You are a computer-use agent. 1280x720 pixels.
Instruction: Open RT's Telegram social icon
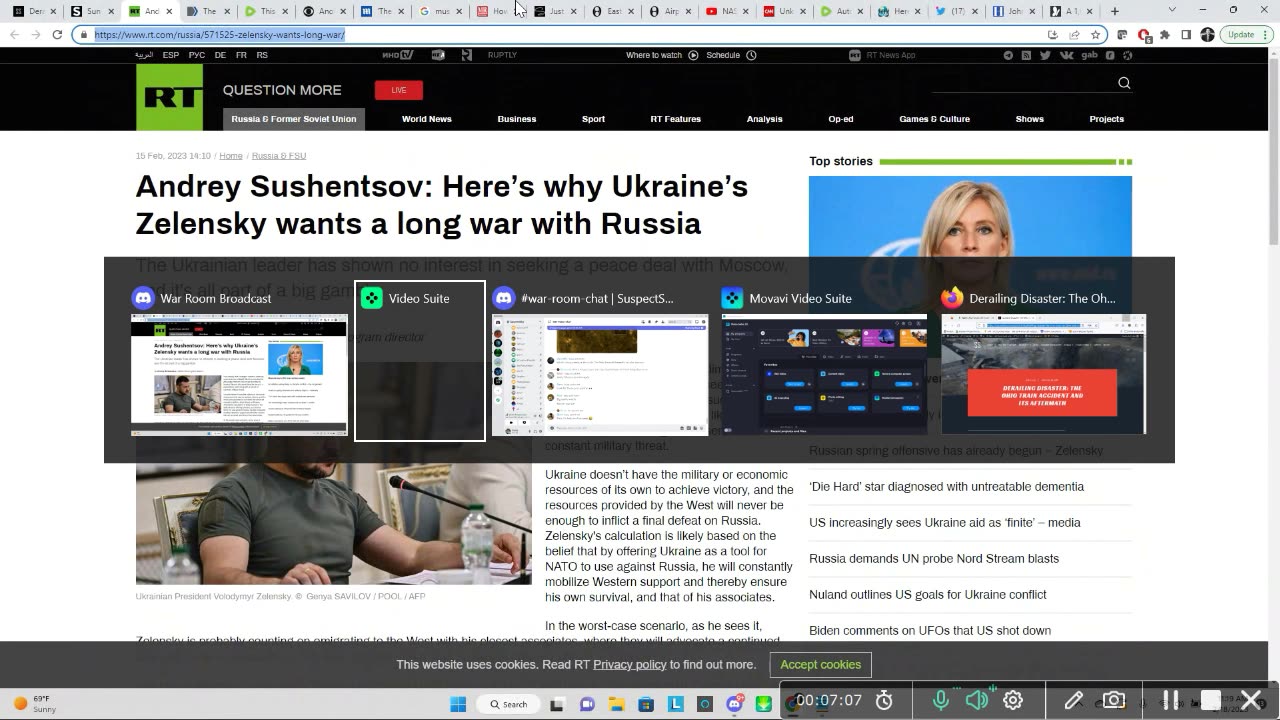1008,55
